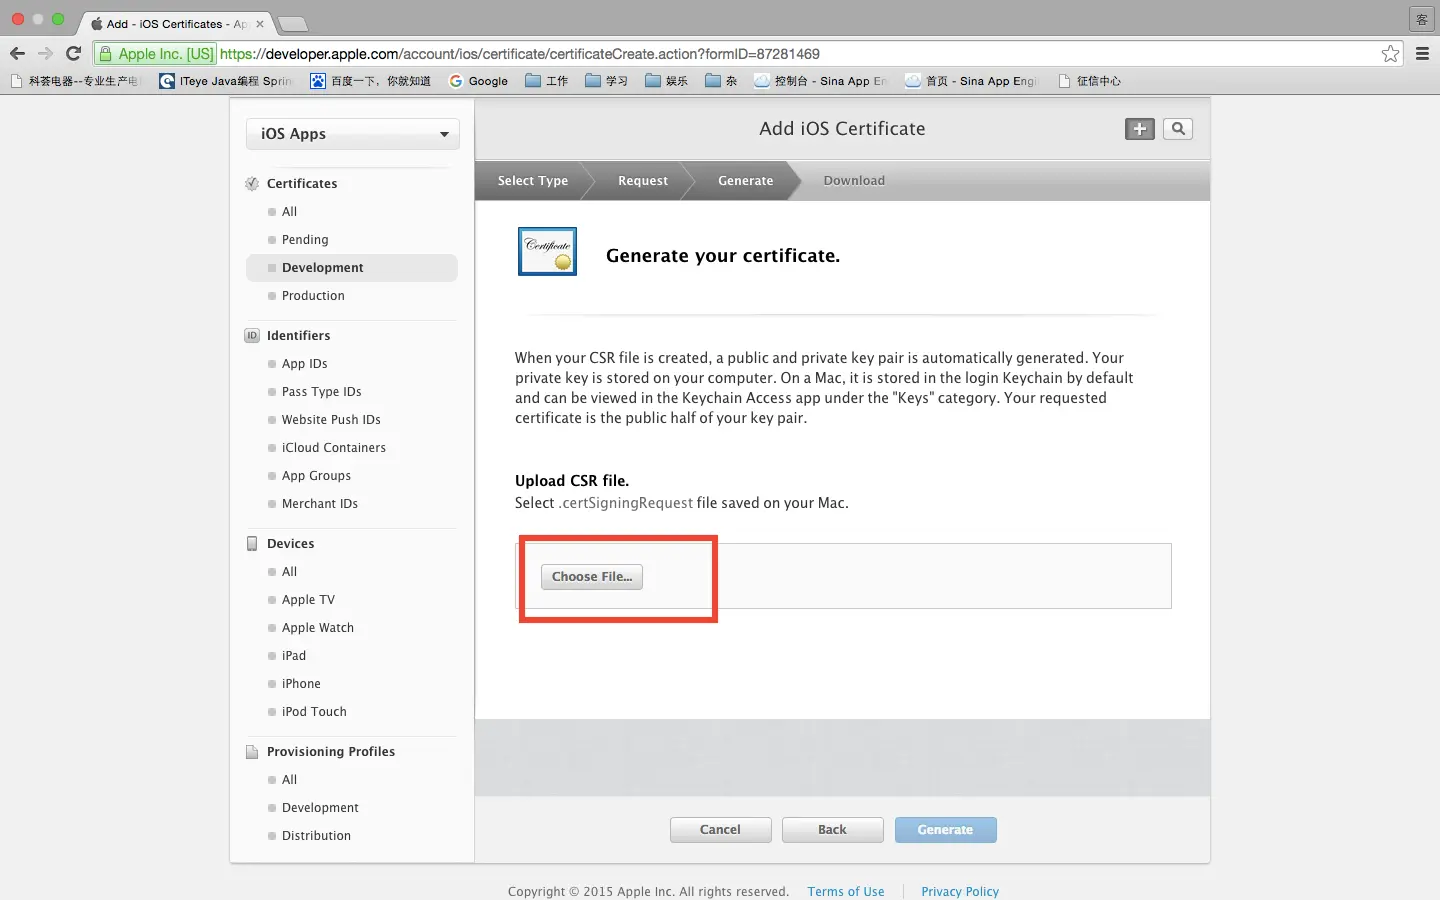Click the Cancel button
The width and height of the screenshot is (1440, 900).
(720, 830)
